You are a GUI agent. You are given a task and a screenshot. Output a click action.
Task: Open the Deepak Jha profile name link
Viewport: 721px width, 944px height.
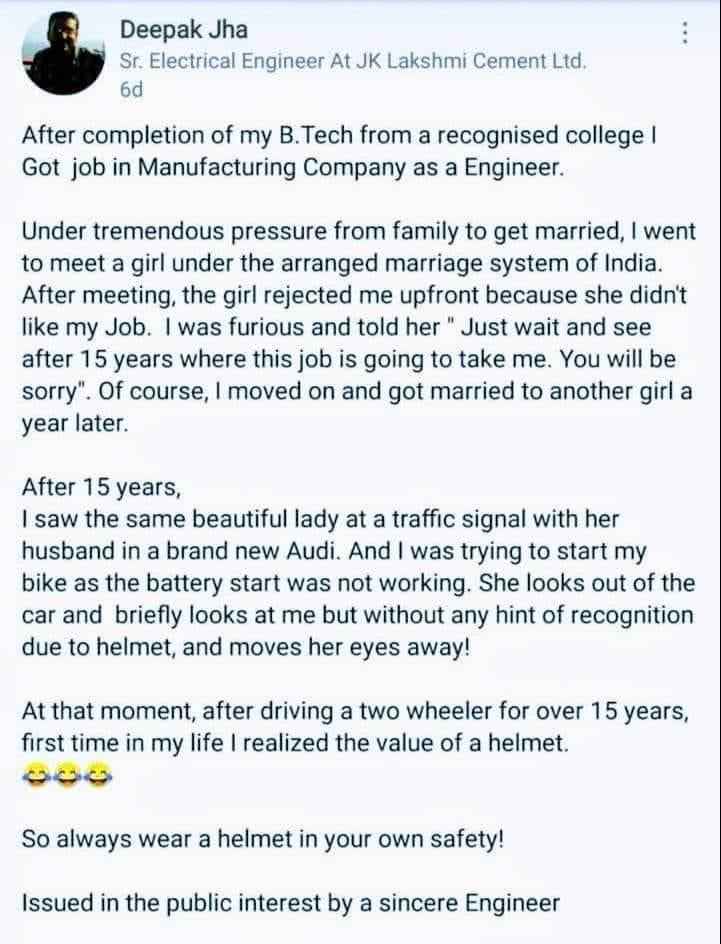point(184,30)
